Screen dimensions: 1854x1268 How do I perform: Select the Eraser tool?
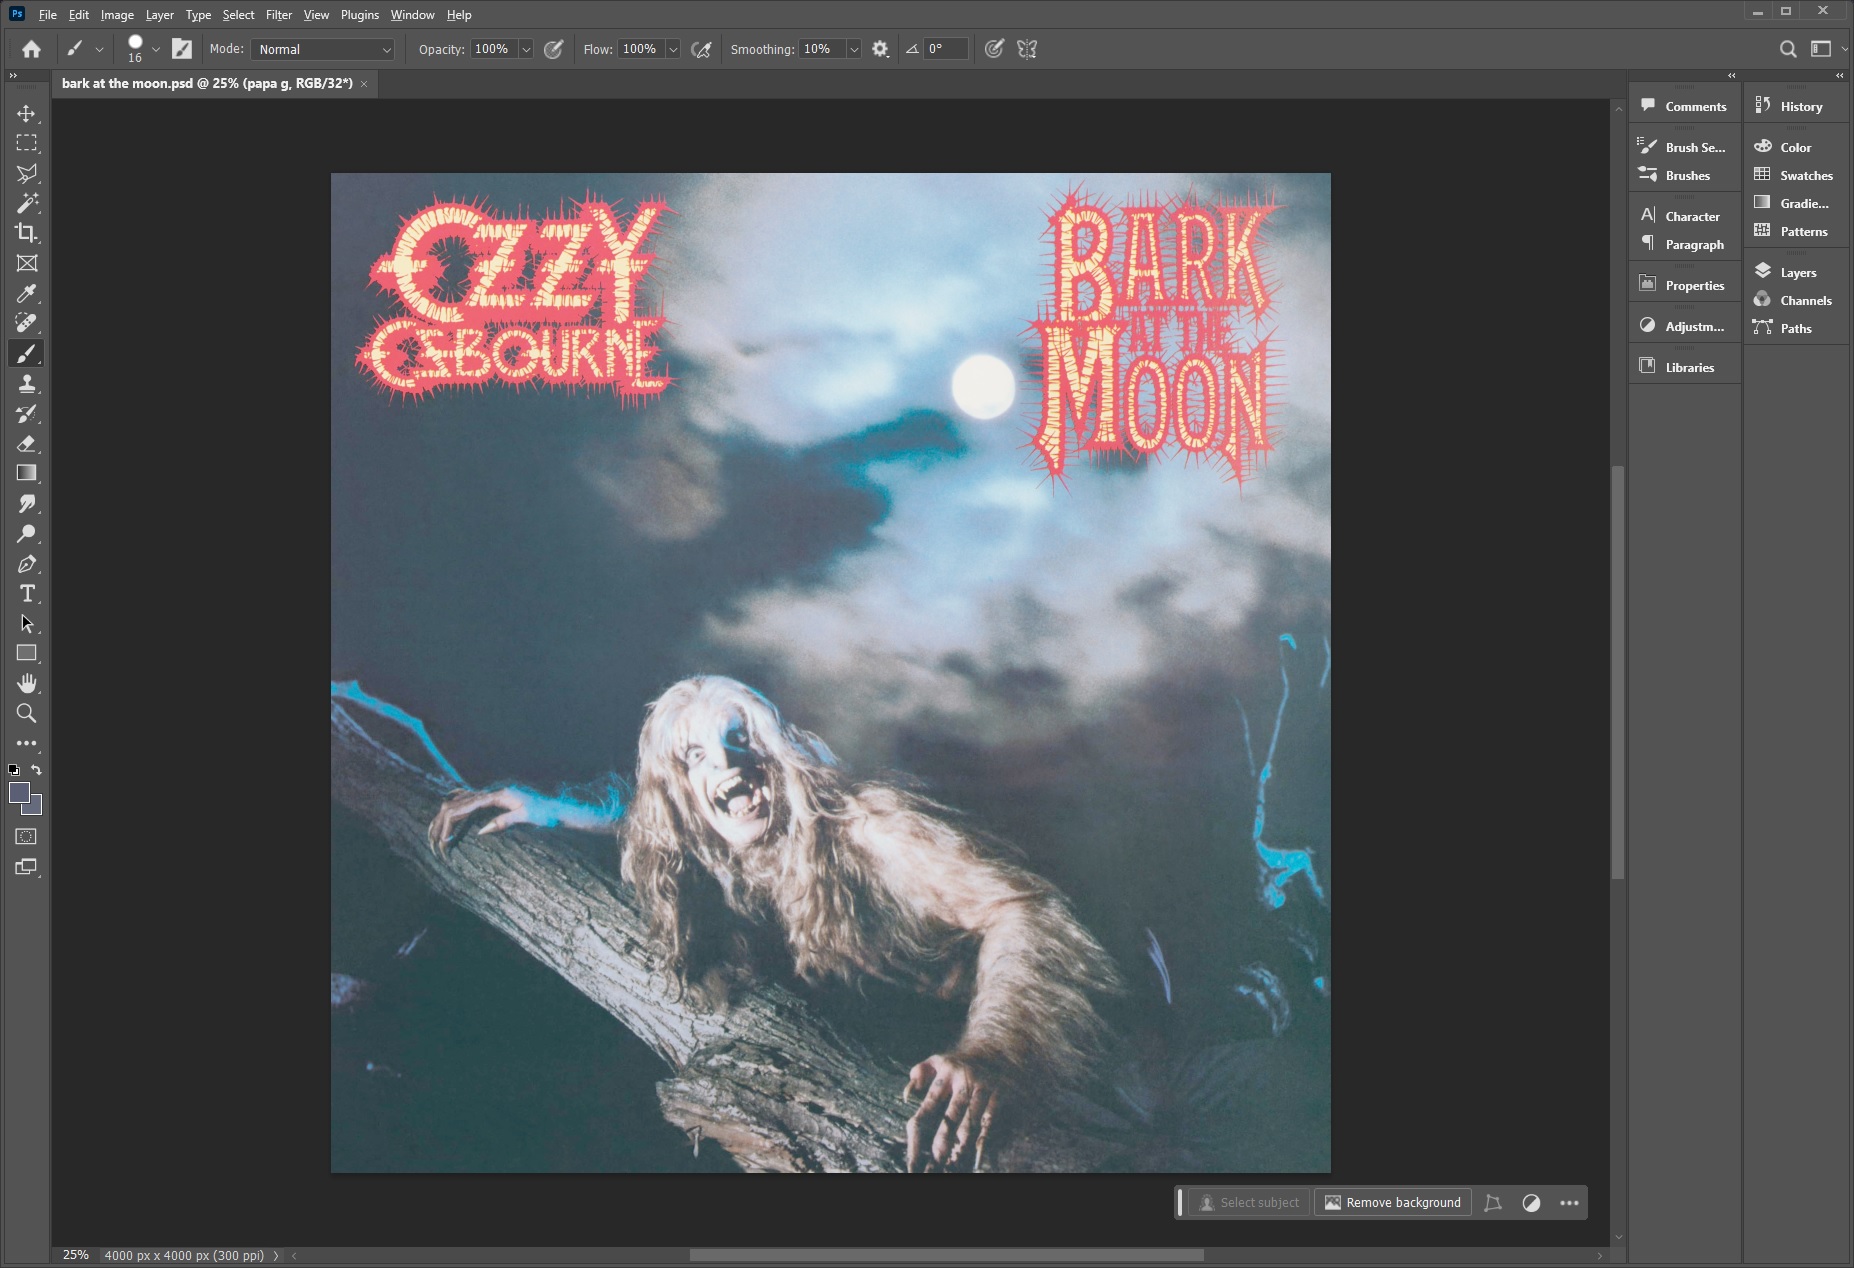click(27, 443)
